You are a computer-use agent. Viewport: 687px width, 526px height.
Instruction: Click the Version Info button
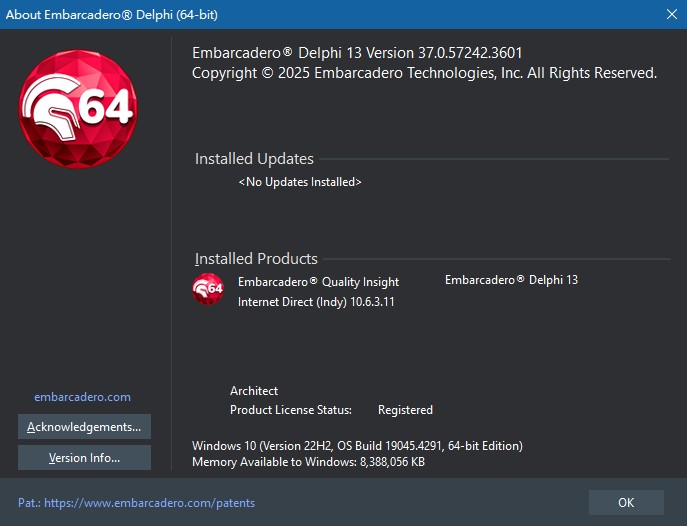[x=84, y=458]
